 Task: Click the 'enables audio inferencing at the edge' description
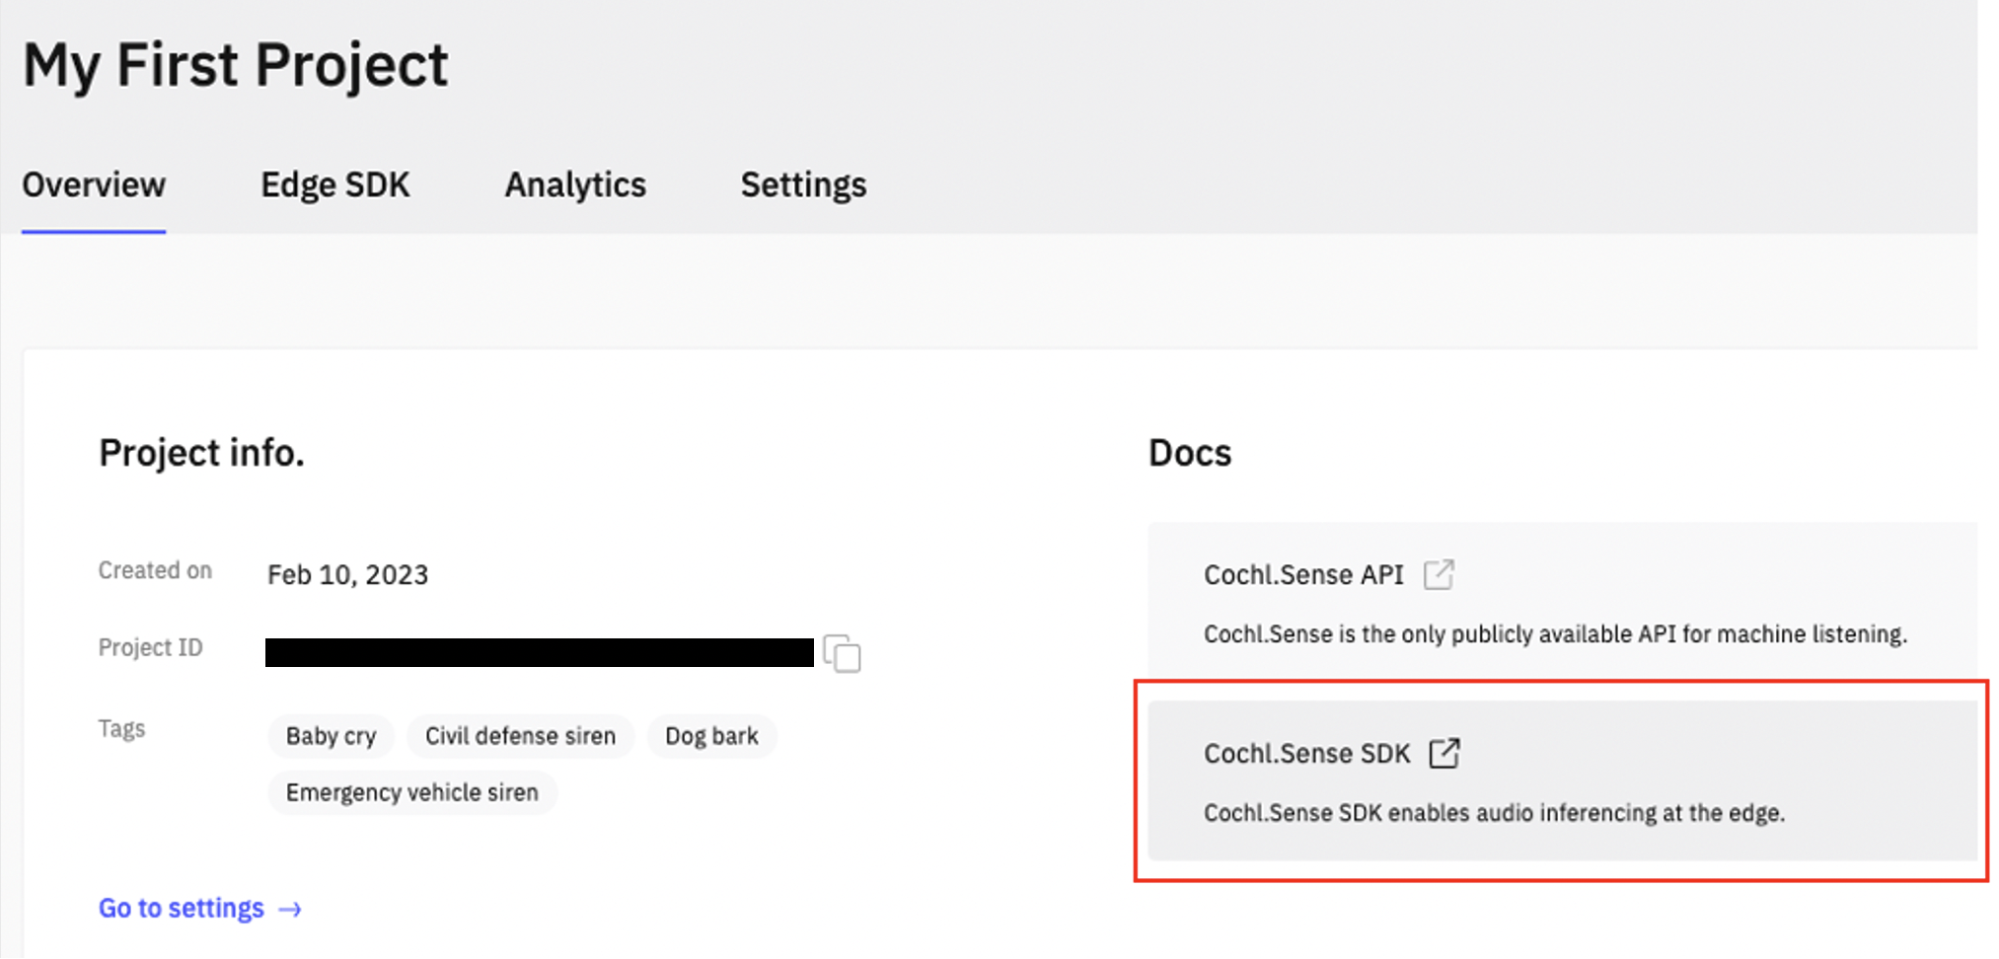[1494, 813]
